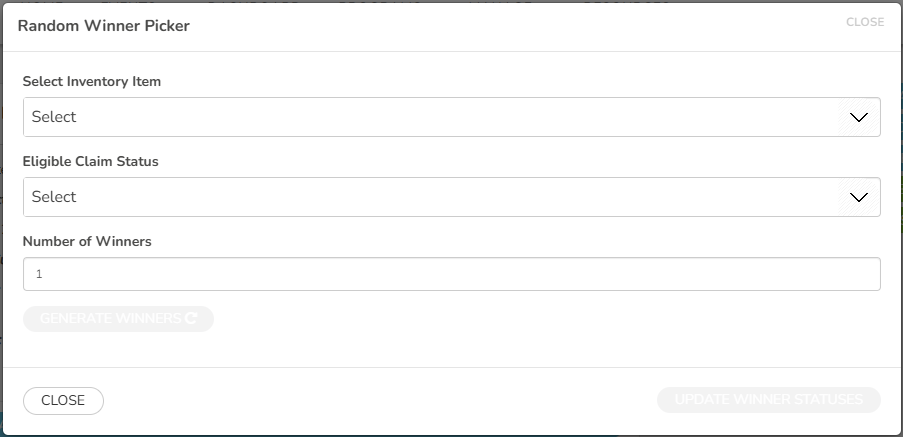Open the Select Inventory Item dropdown
Image resolution: width=903 pixels, height=437 pixels.
452,117
